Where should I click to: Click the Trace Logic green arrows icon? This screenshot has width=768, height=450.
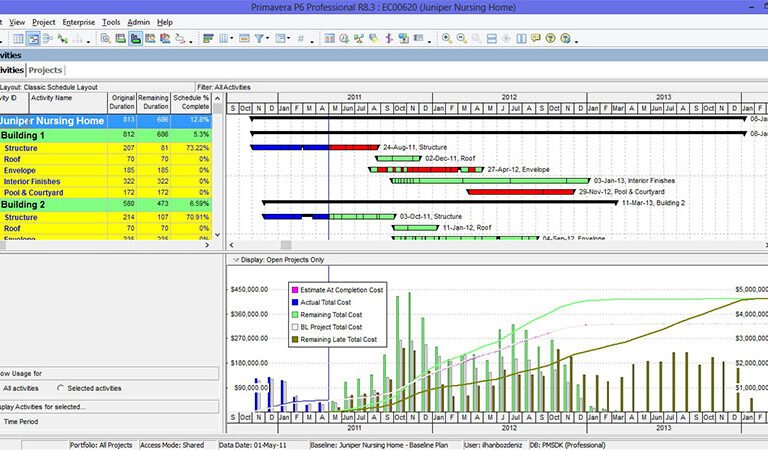[x=63, y=38]
